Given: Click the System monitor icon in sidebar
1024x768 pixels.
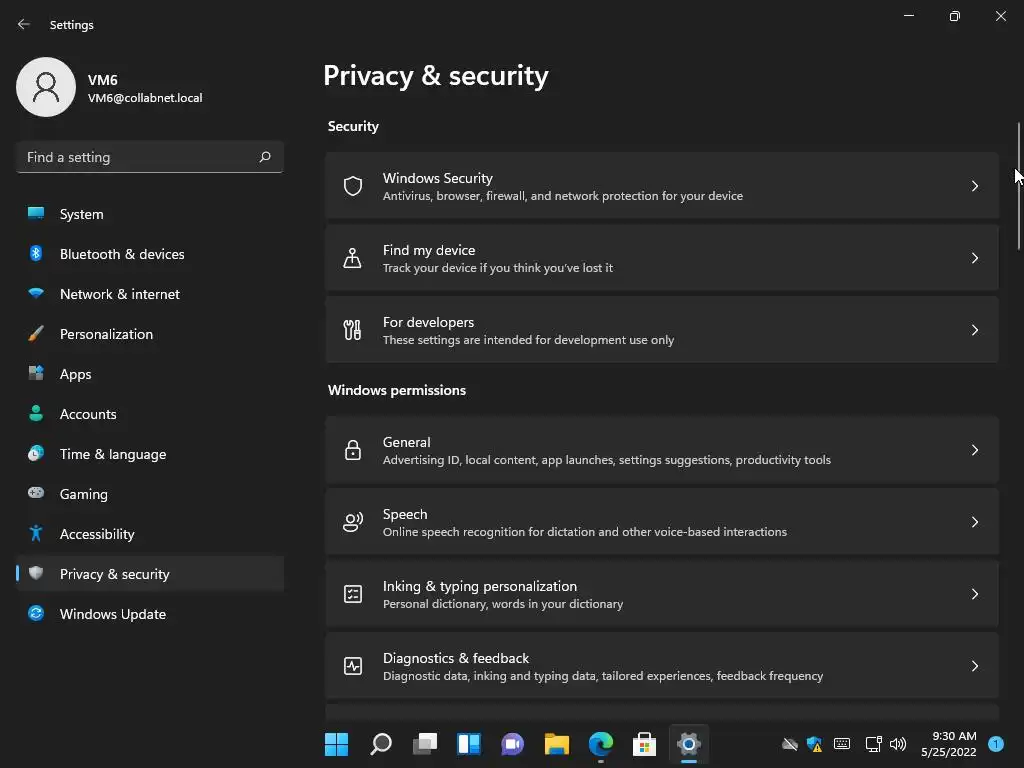Looking at the screenshot, I should point(36,213).
